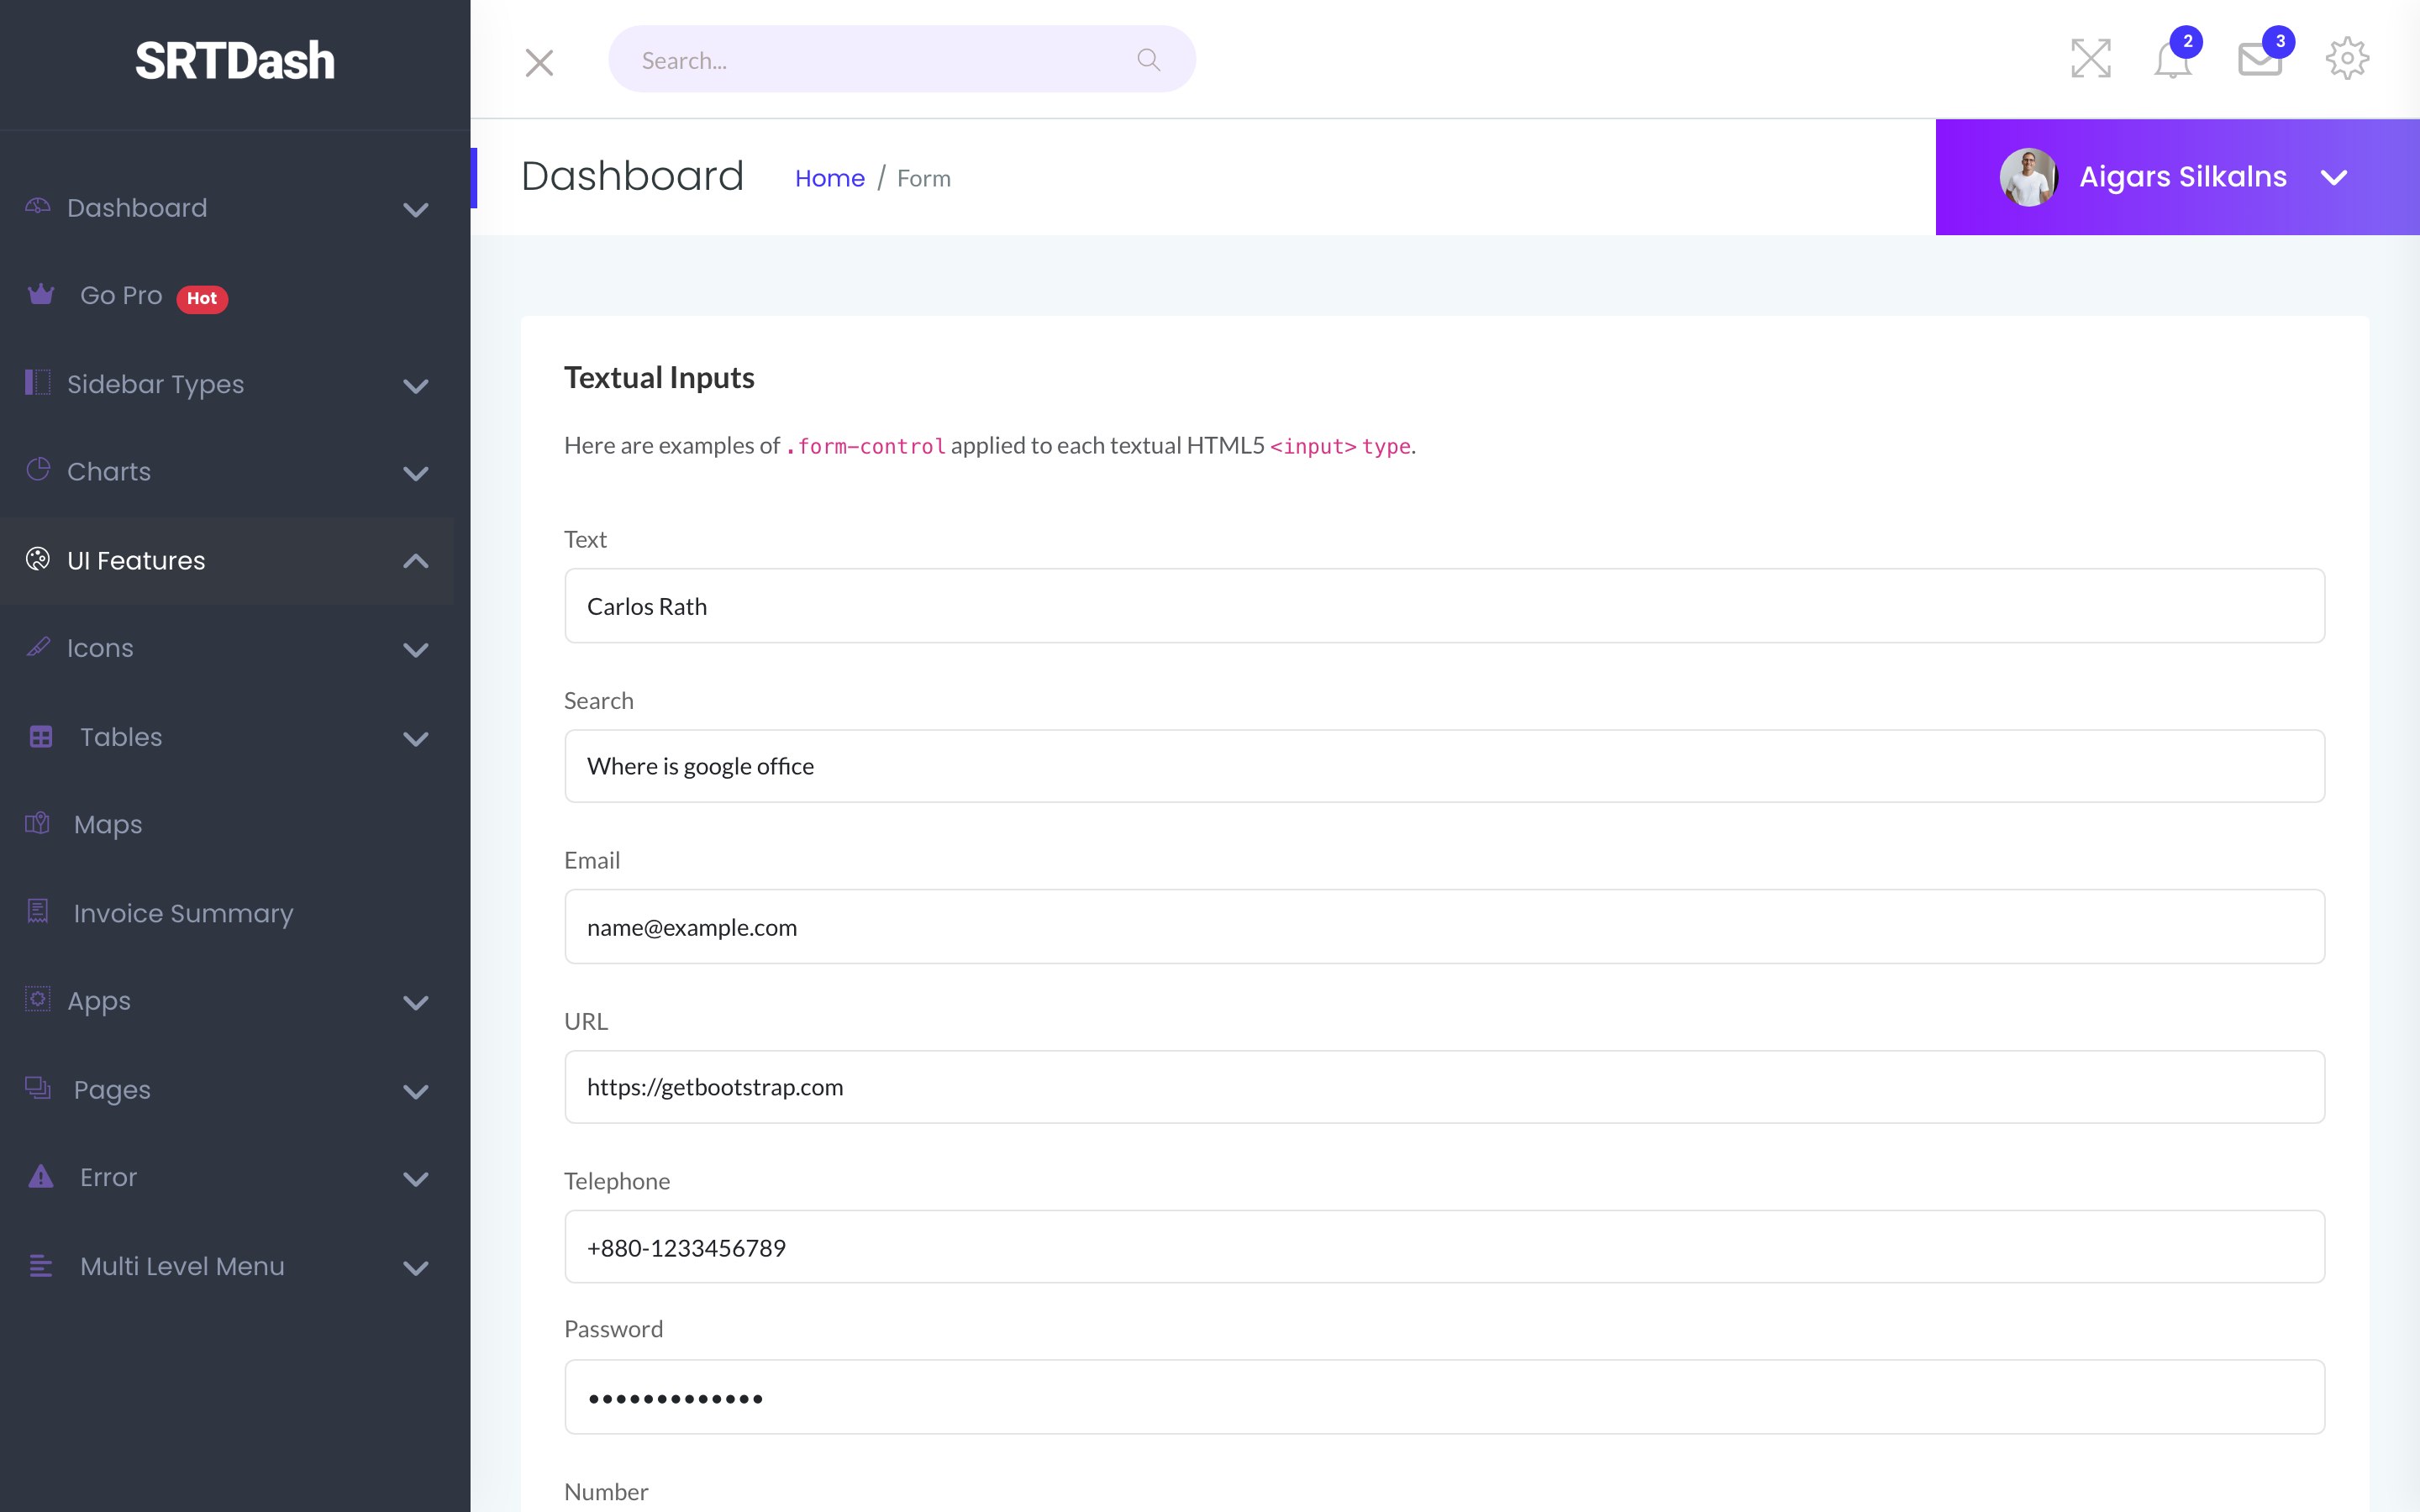Viewport: 2420px width, 1512px height.
Task: Click the Email field name@example.com
Action: coord(1444,927)
